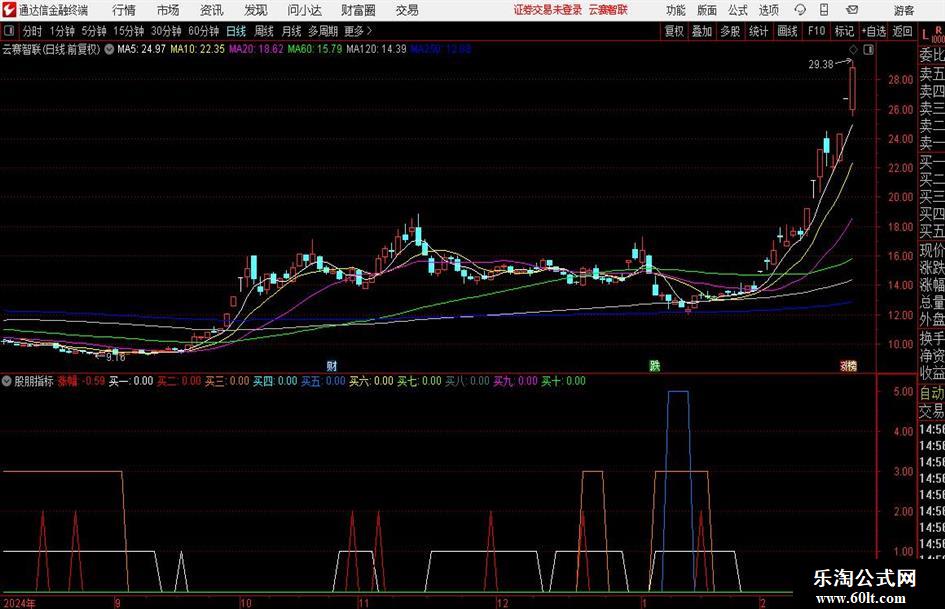Click 证券交易未登录 login link

click(x=548, y=10)
